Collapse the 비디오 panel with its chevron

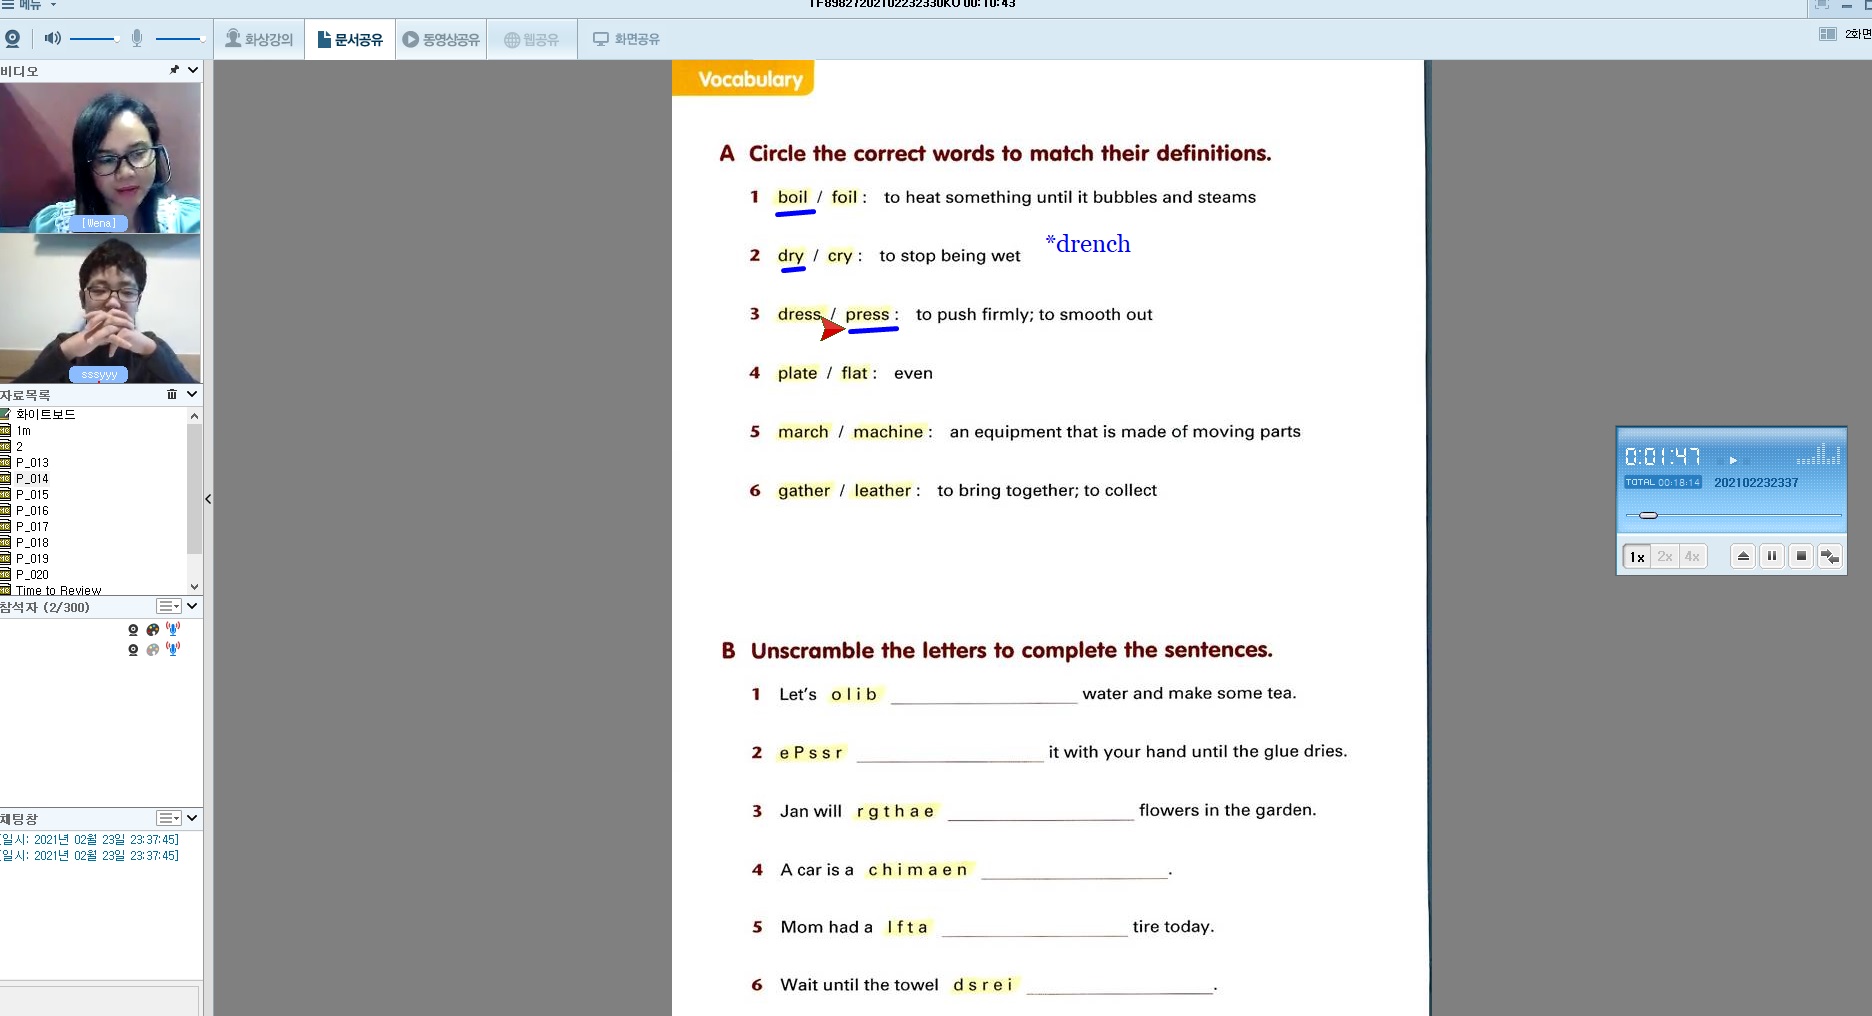point(193,70)
